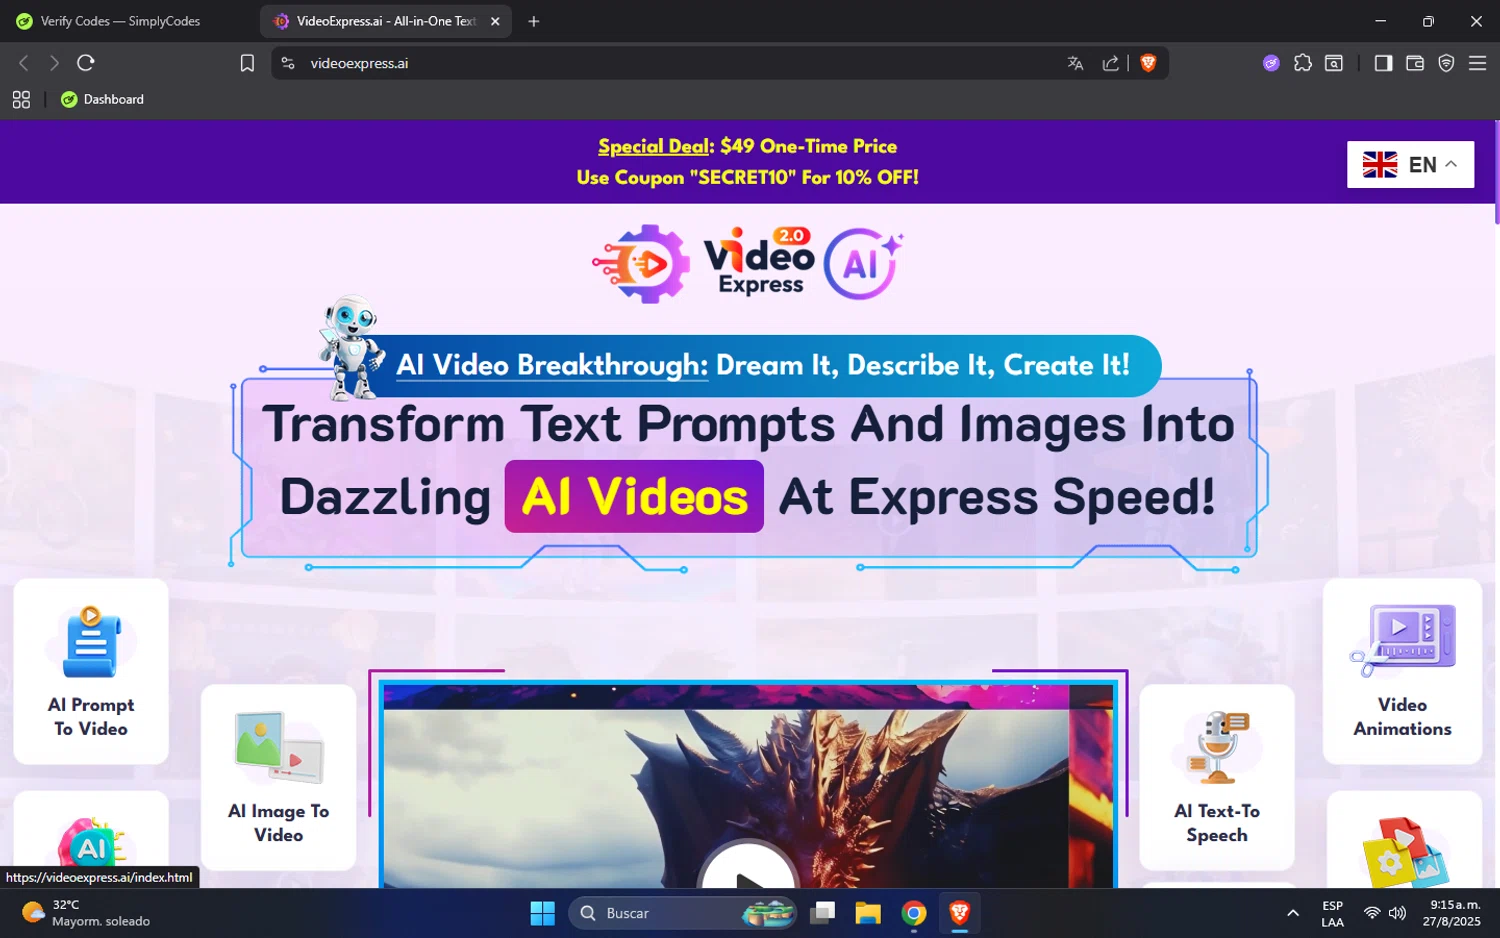Go back to the previous page

coord(24,63)
